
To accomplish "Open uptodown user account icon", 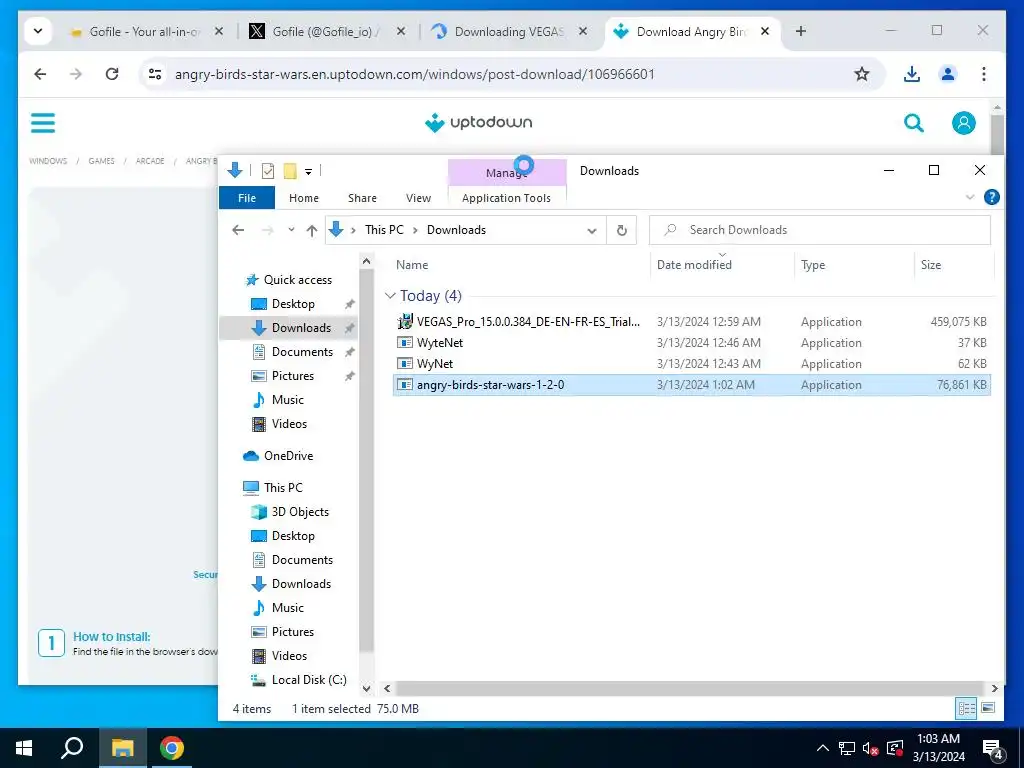I will tap(963, 122).
